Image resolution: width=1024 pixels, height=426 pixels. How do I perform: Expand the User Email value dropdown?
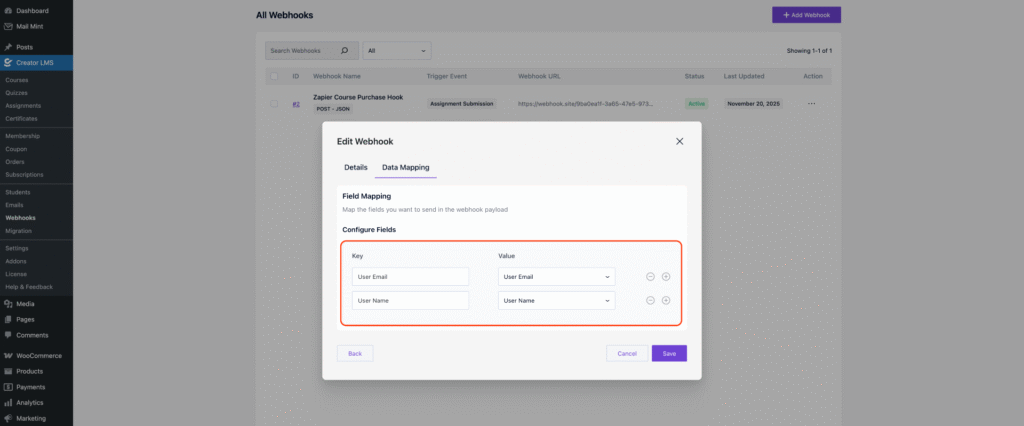point(556,277)
